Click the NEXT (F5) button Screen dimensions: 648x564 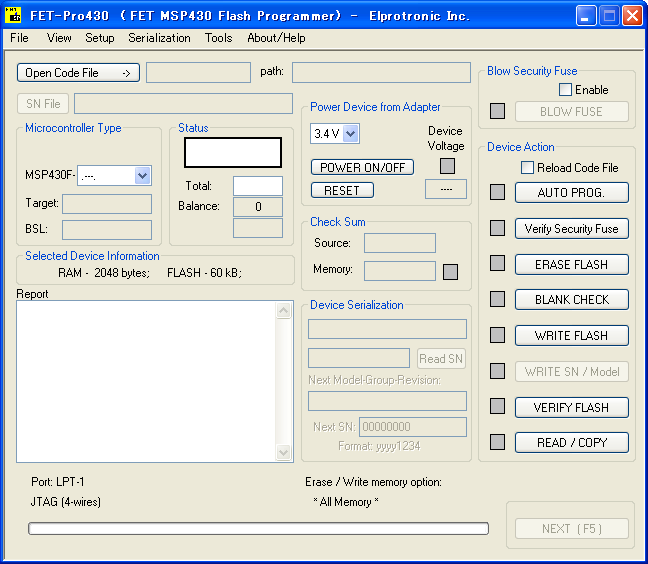click(x=572, y=528)
